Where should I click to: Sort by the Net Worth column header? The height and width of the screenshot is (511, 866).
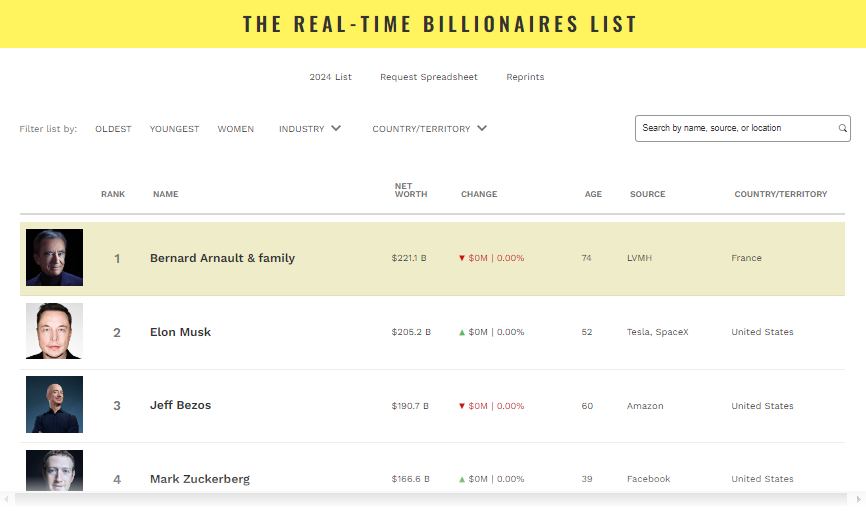pyautogui.click(x=410, y=190)
